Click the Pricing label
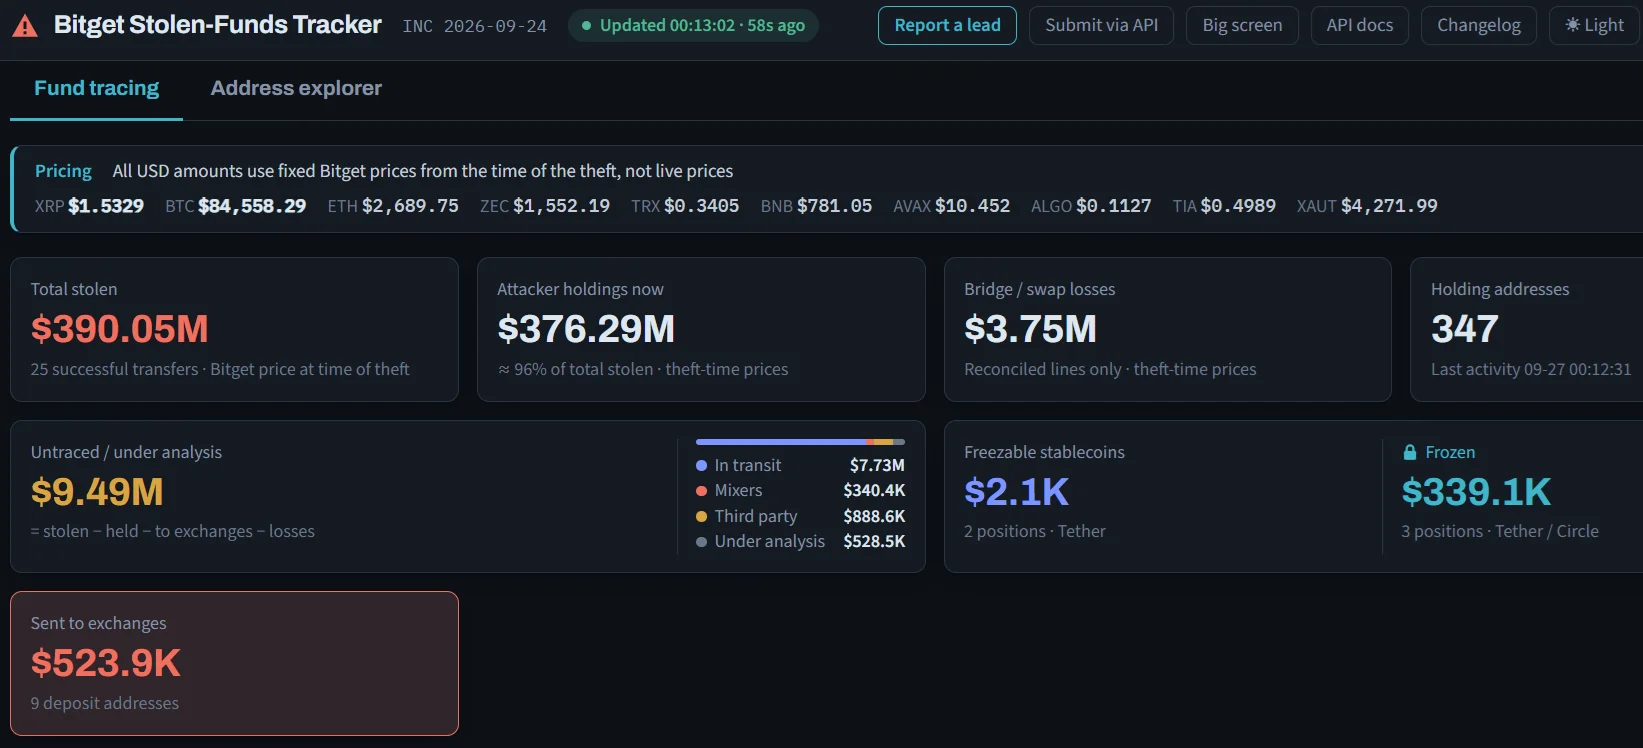Image resolution: width=1643 pixels, height=748 pixels. point(63,171)
